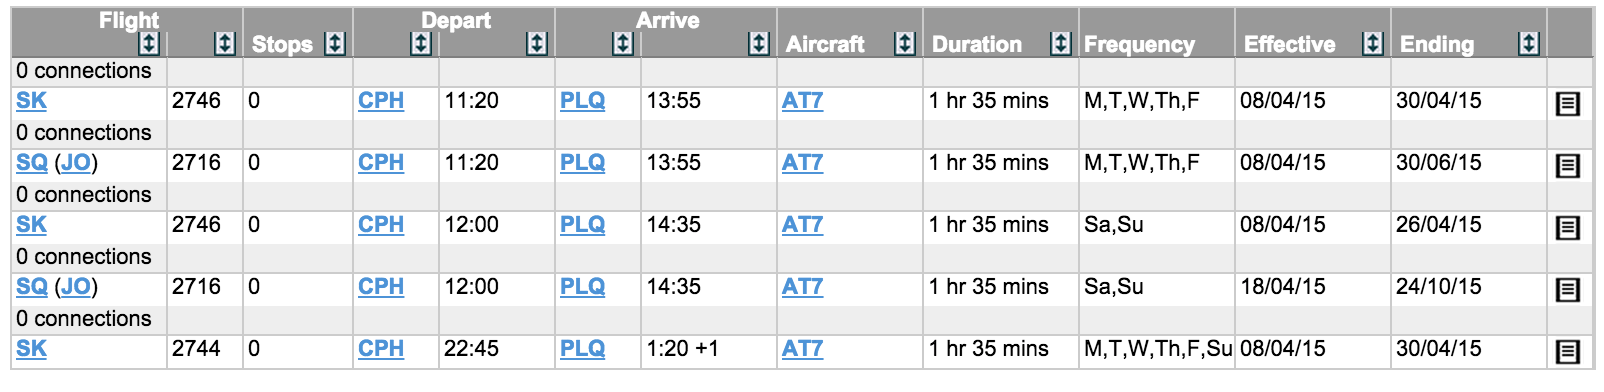Sort by flight airline code arrows
The width and height of the screenshot is (1604, 392).
coord(149,43)
